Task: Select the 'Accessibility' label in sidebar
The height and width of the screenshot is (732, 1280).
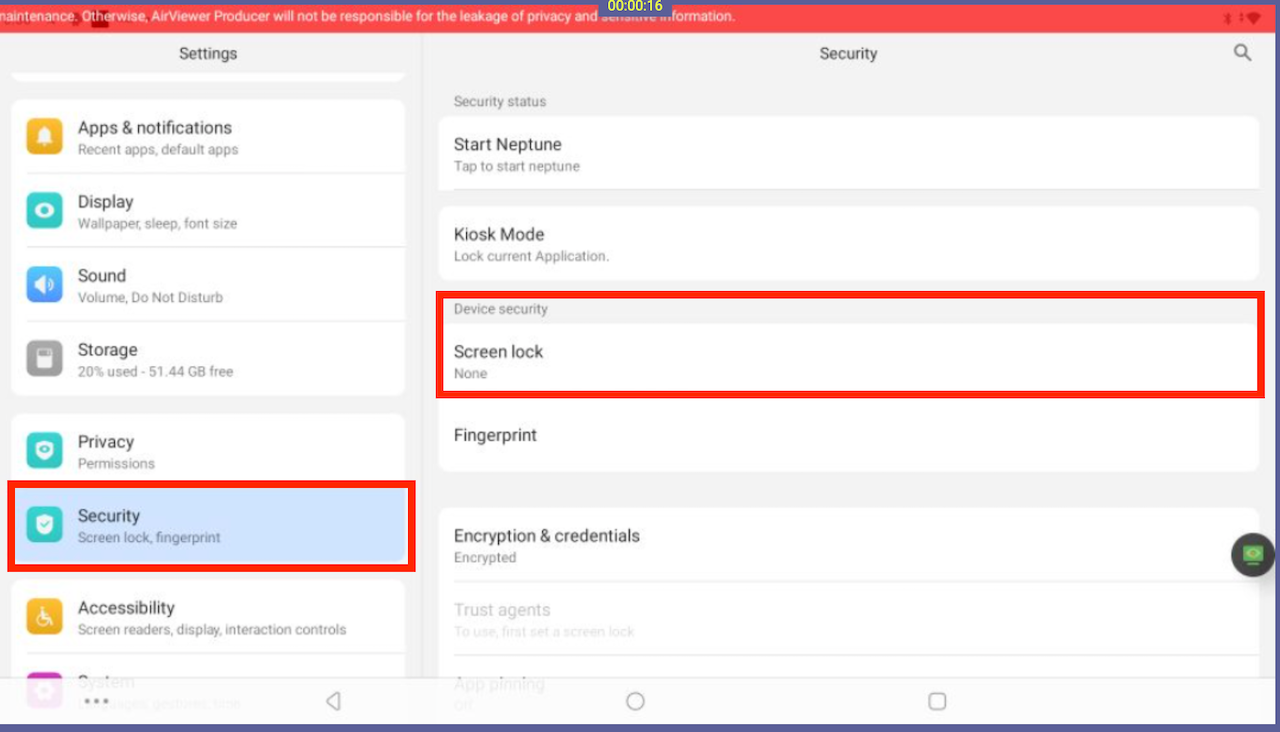Action: point(126,608)
